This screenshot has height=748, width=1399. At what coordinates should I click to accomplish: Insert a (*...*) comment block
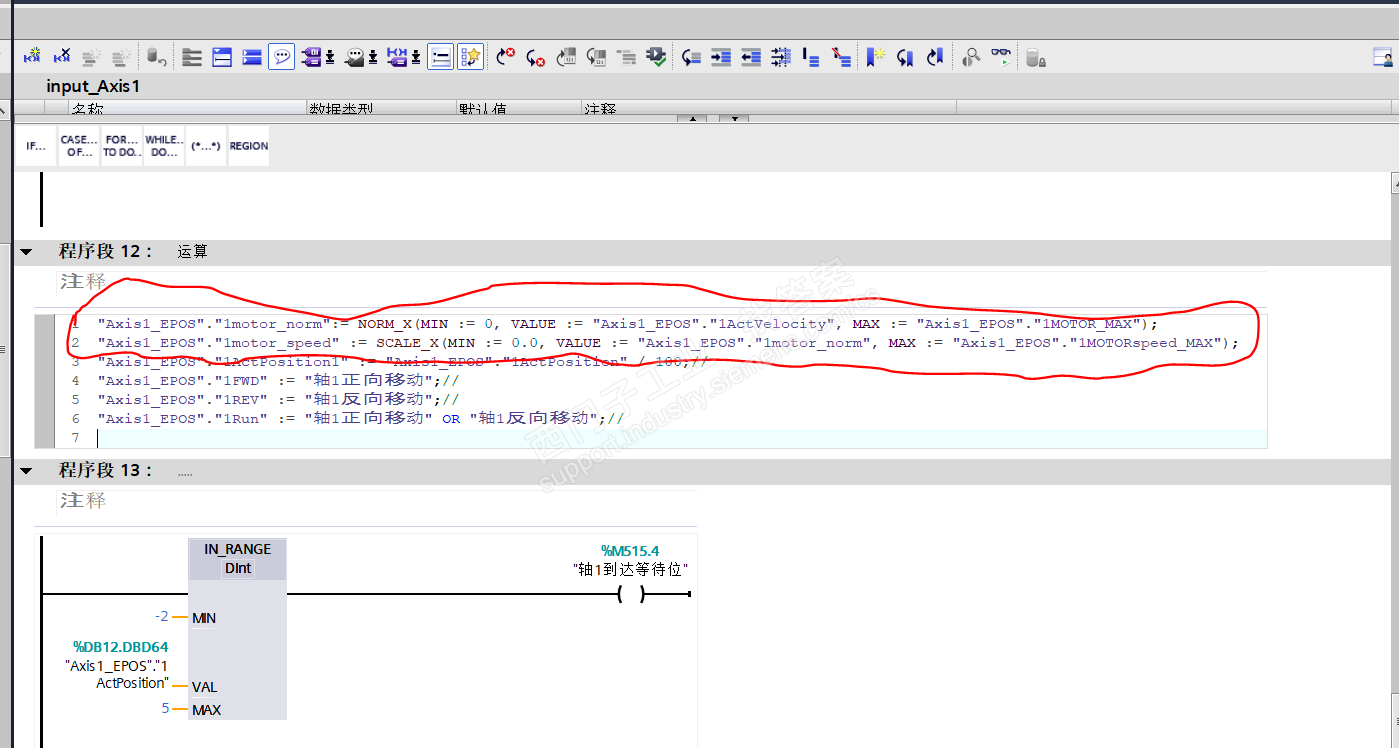206,146
